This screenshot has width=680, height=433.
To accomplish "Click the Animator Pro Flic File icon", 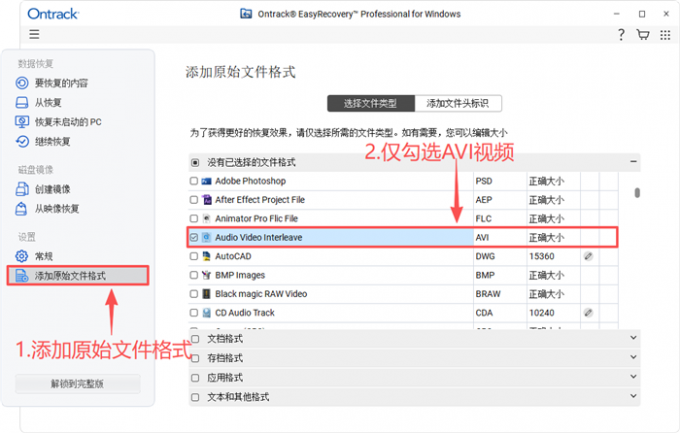I will 206,218.
